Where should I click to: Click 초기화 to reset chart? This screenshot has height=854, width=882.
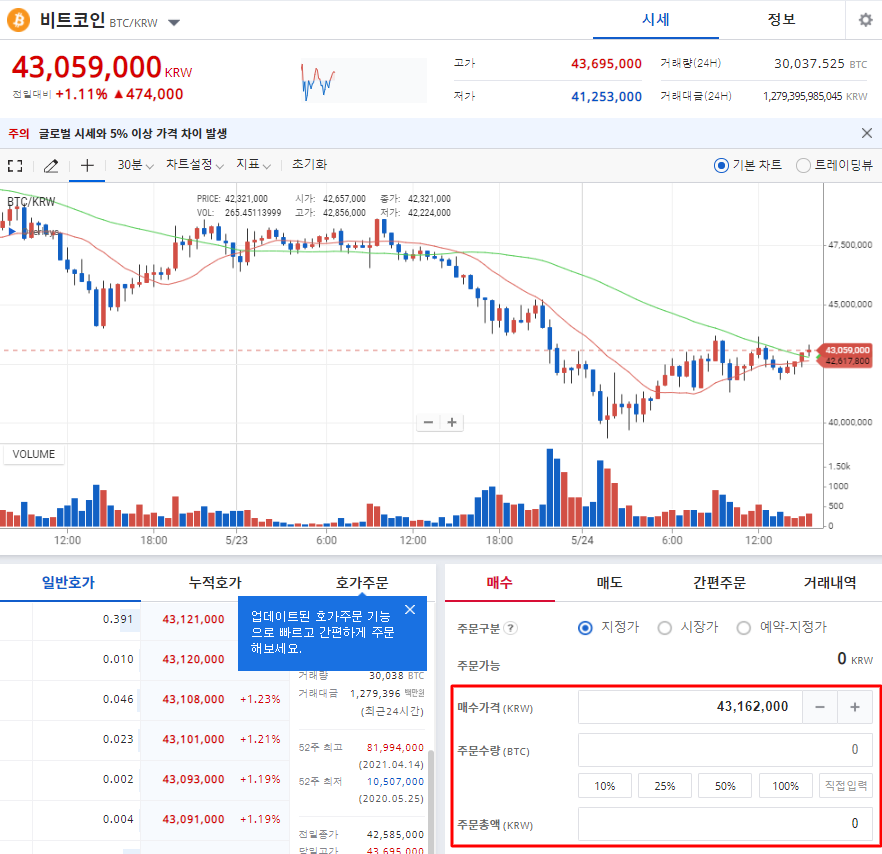point(309,165)
